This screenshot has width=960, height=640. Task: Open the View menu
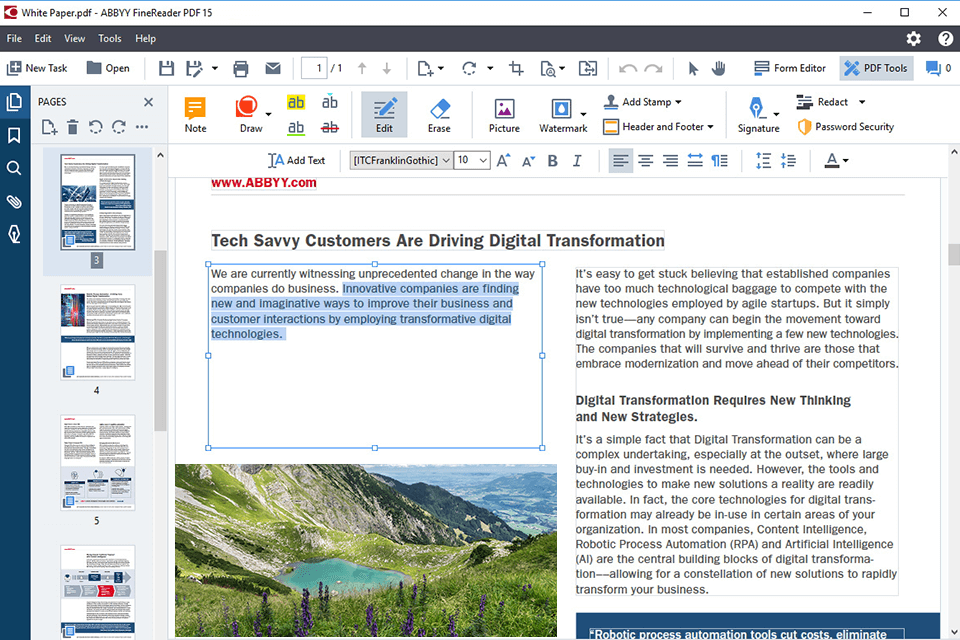tap(75, 38)
